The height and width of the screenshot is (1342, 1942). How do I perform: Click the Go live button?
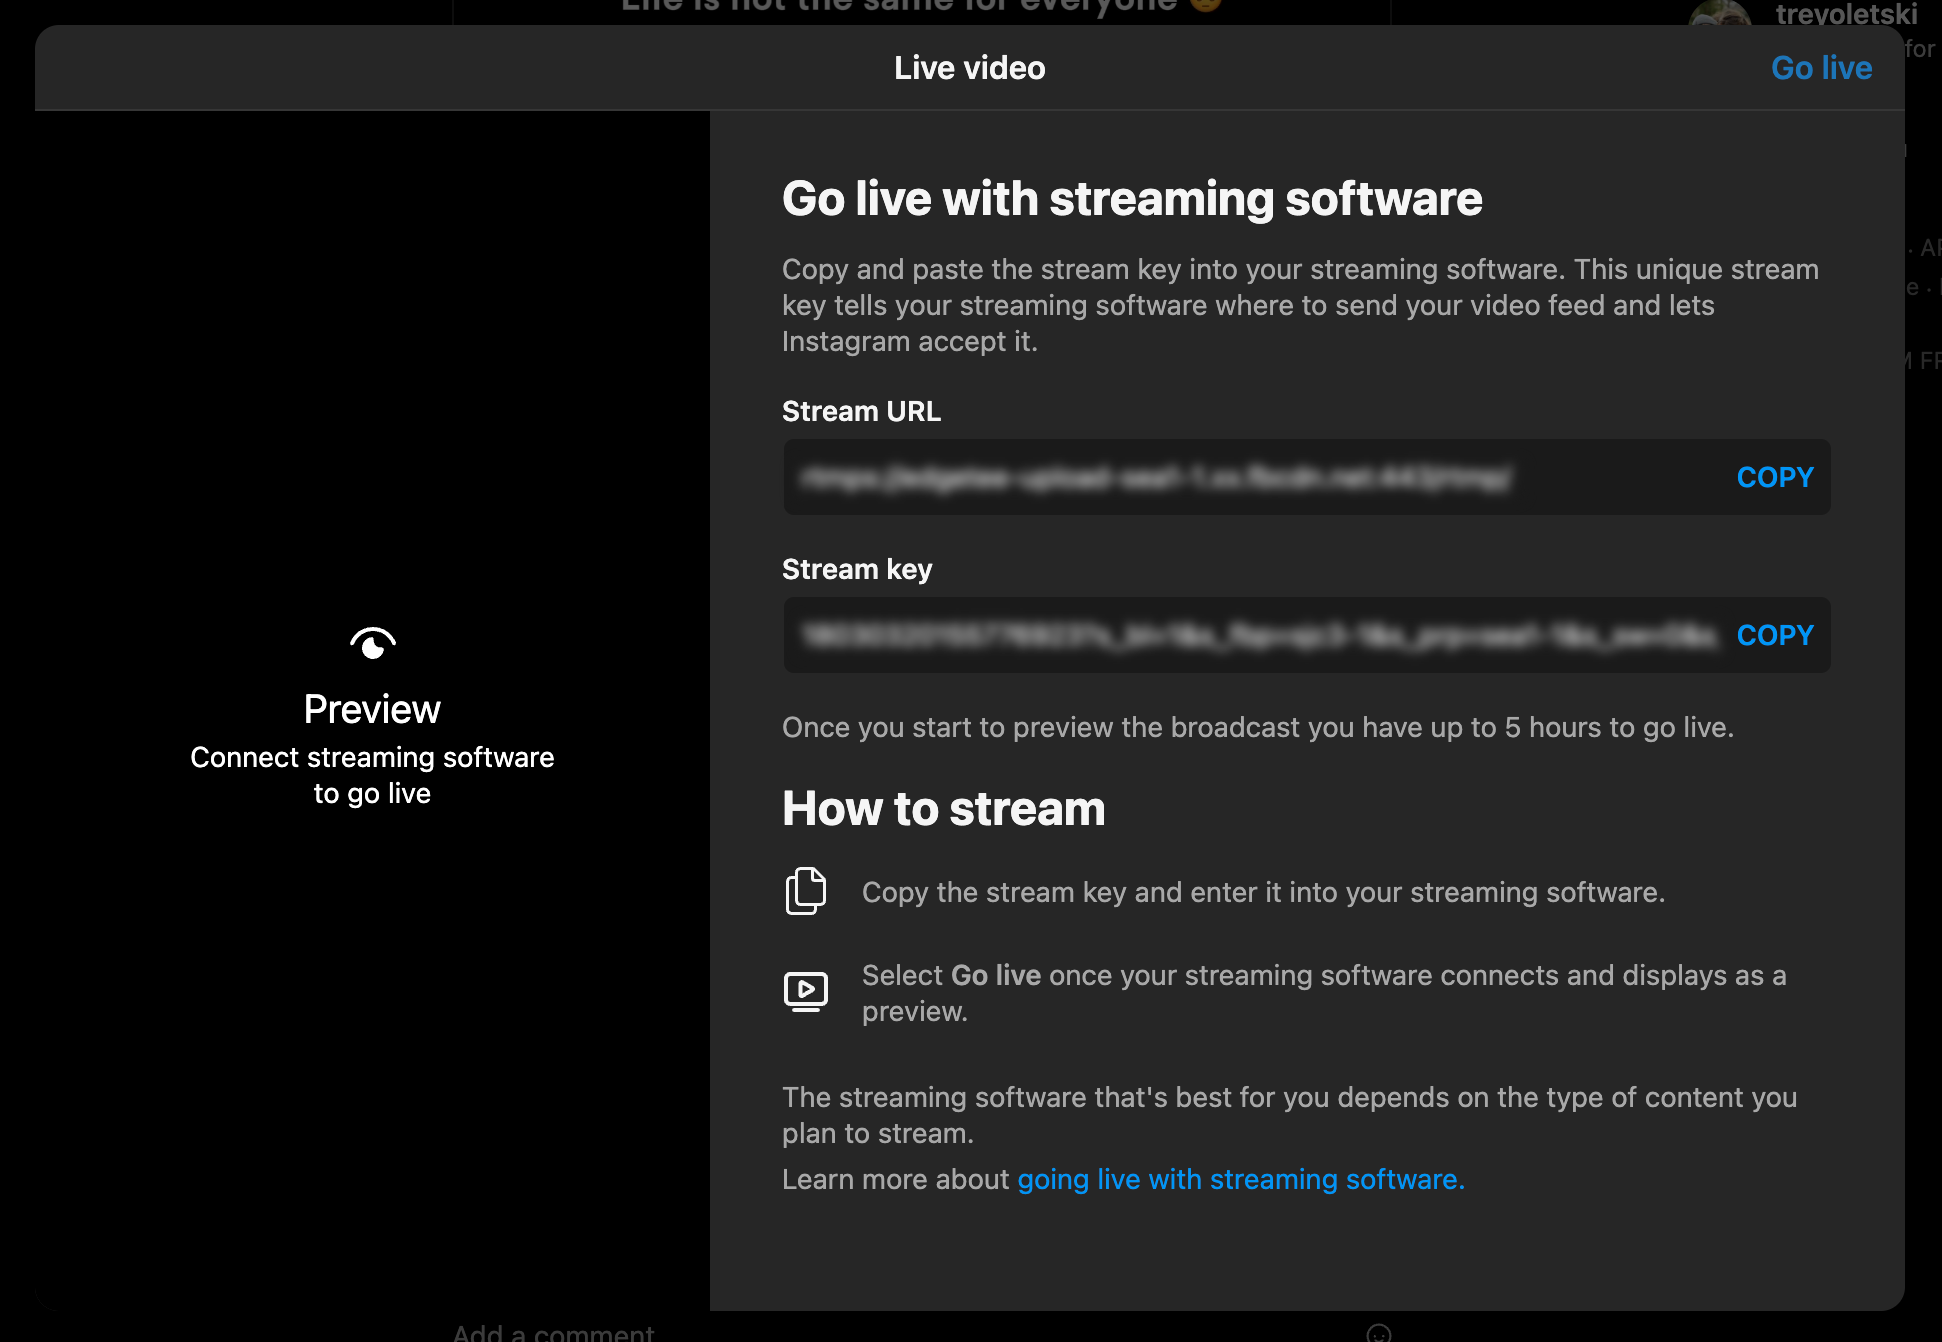1821,68
